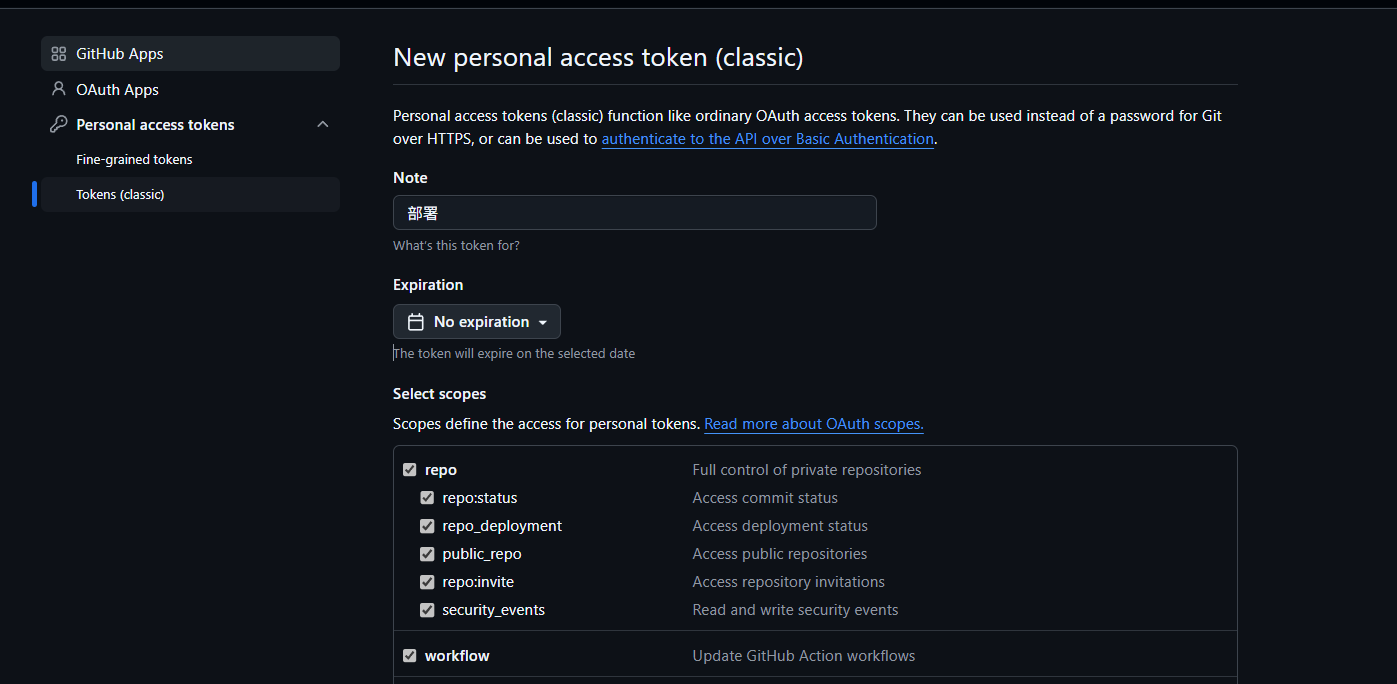This screenshot has height=684, width=1397.
Task: Open Fine-grained tokens in sidebar
Action: click(134, 160)
